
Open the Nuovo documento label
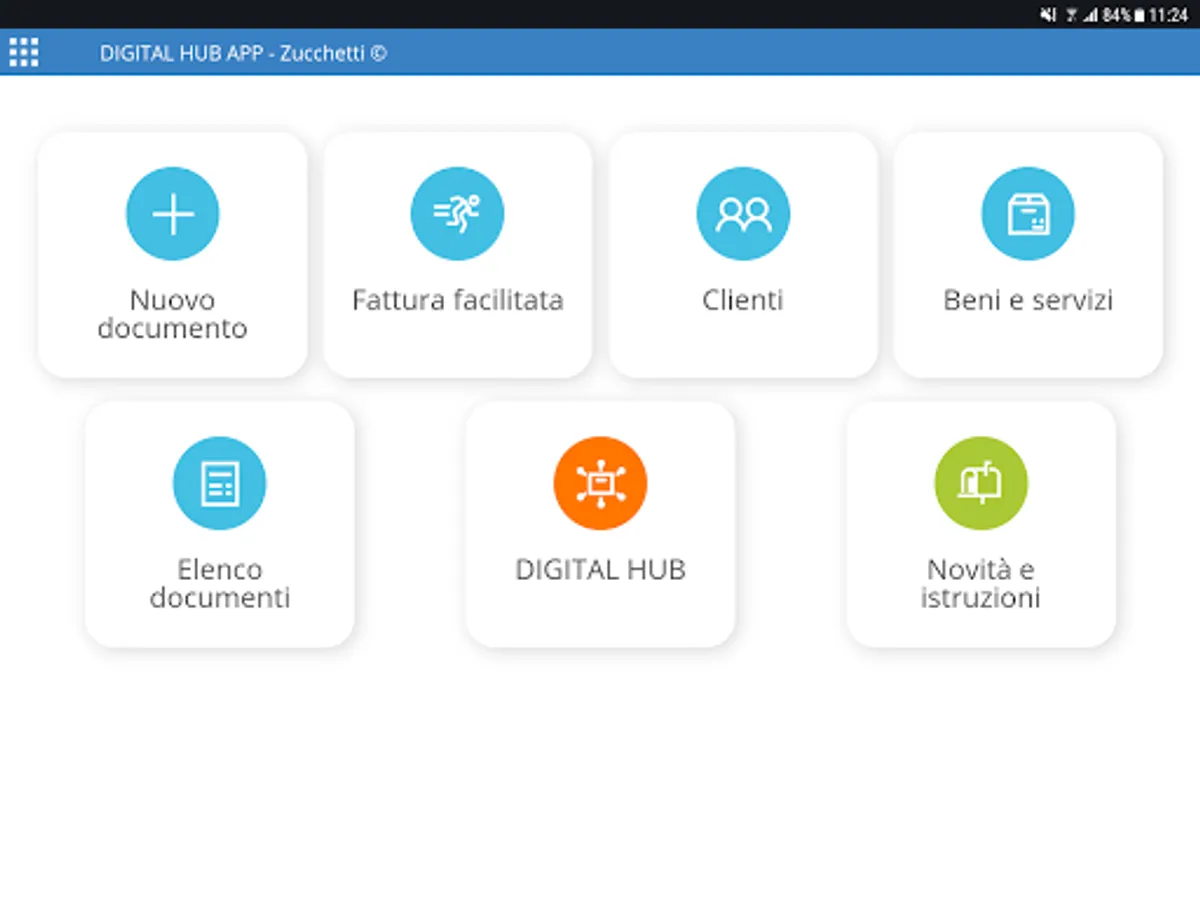tap(172, 314)
